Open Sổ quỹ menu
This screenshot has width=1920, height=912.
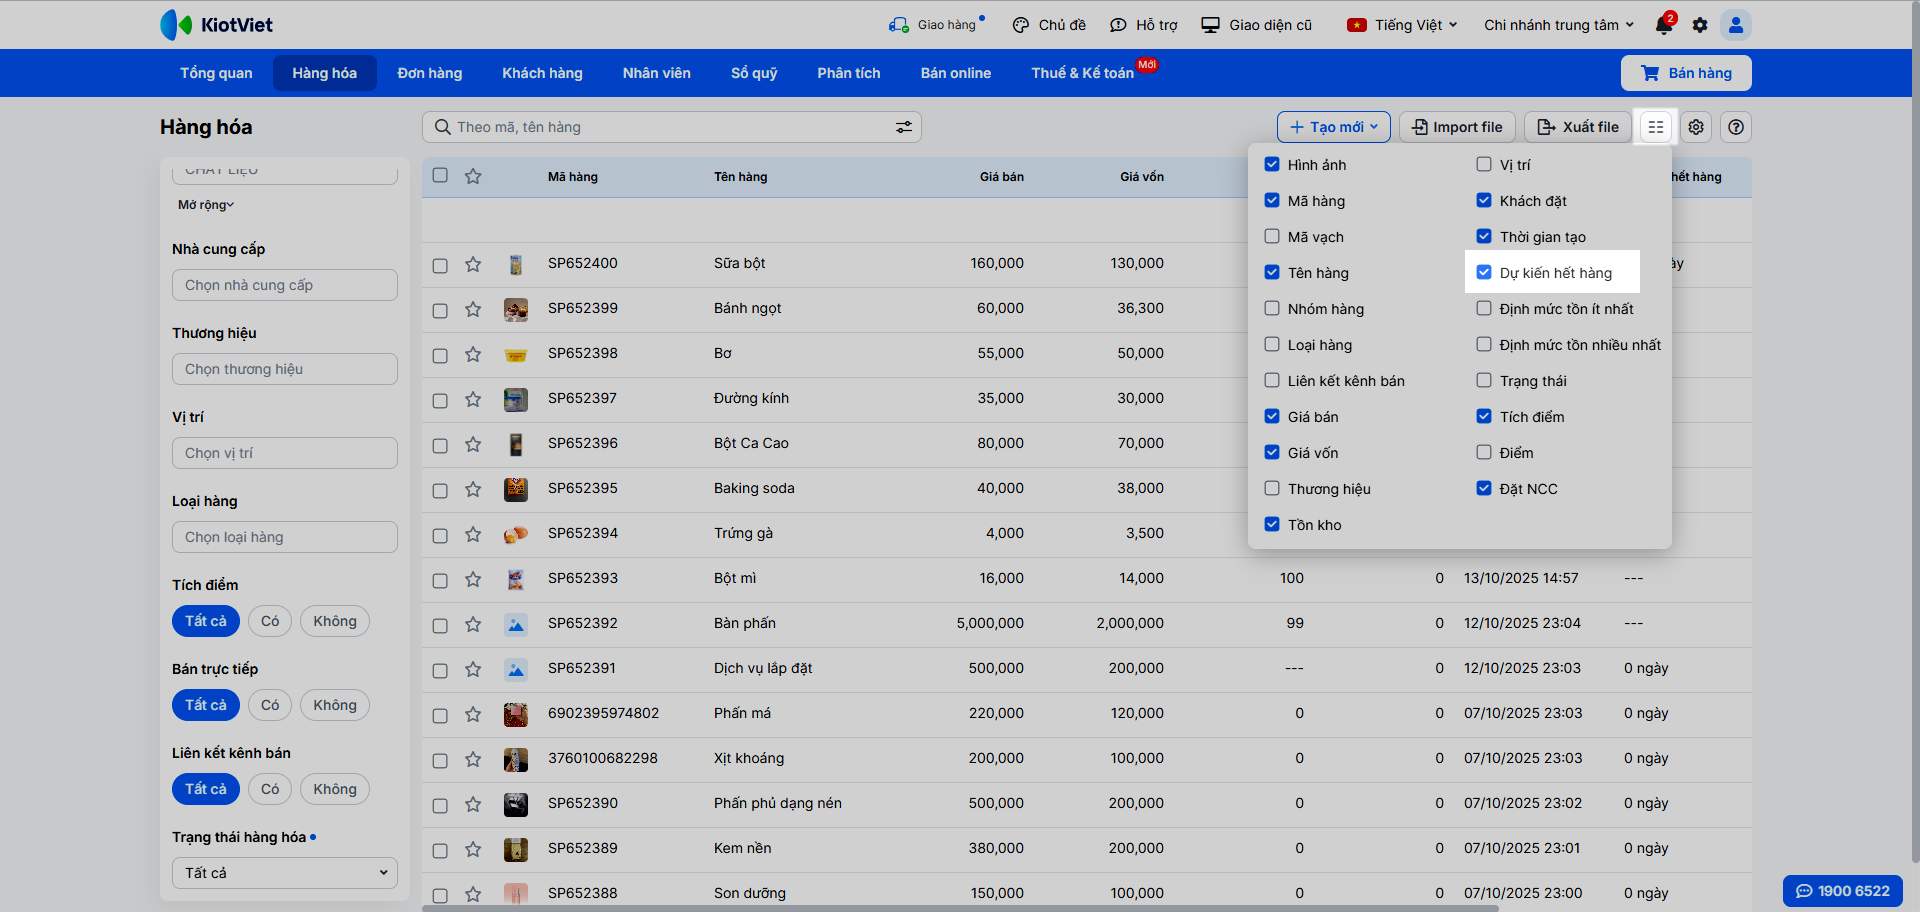tap(754, 73)
